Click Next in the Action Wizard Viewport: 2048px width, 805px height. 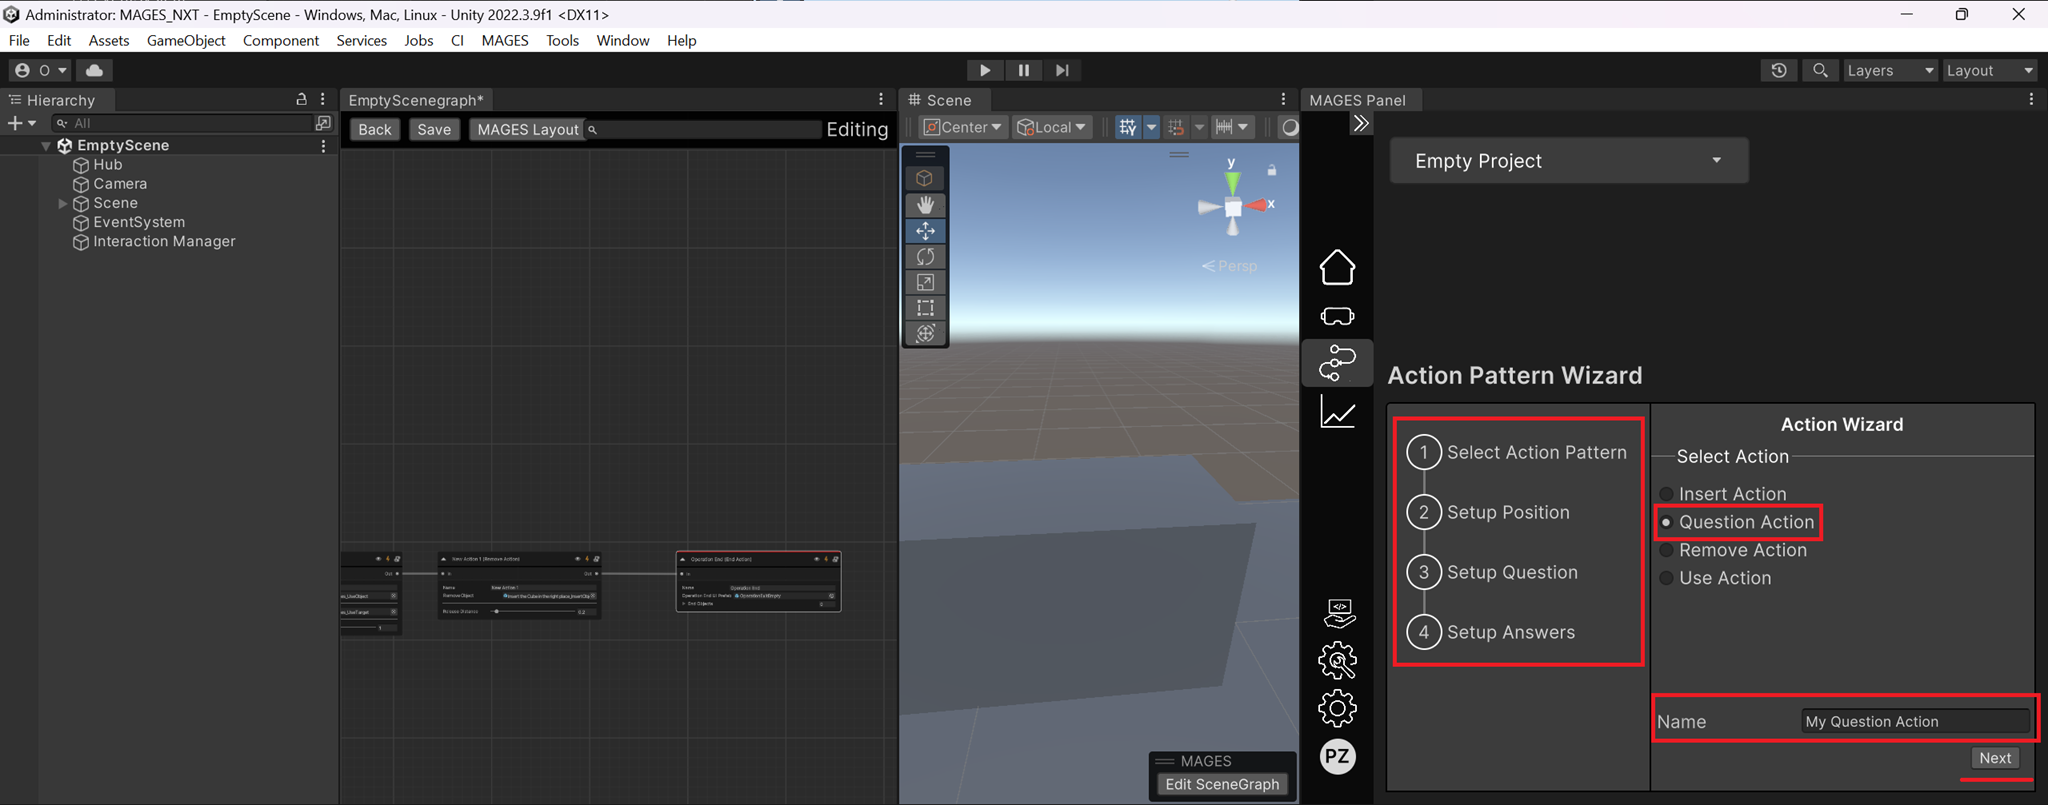(x=1994, y=758)
